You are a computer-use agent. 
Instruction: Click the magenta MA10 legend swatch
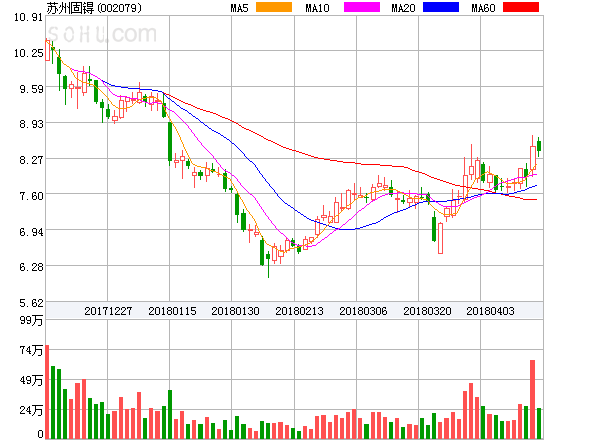[362, 7]
